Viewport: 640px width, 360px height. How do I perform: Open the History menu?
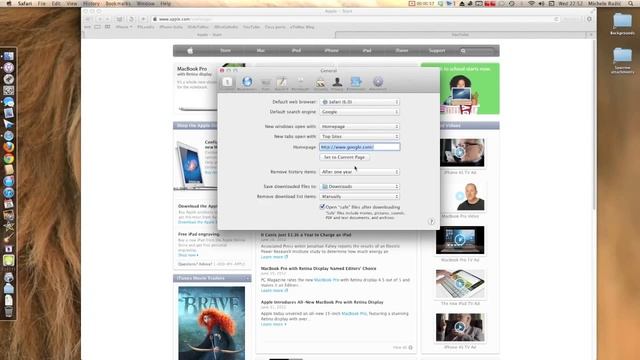(x=91, y=3)
